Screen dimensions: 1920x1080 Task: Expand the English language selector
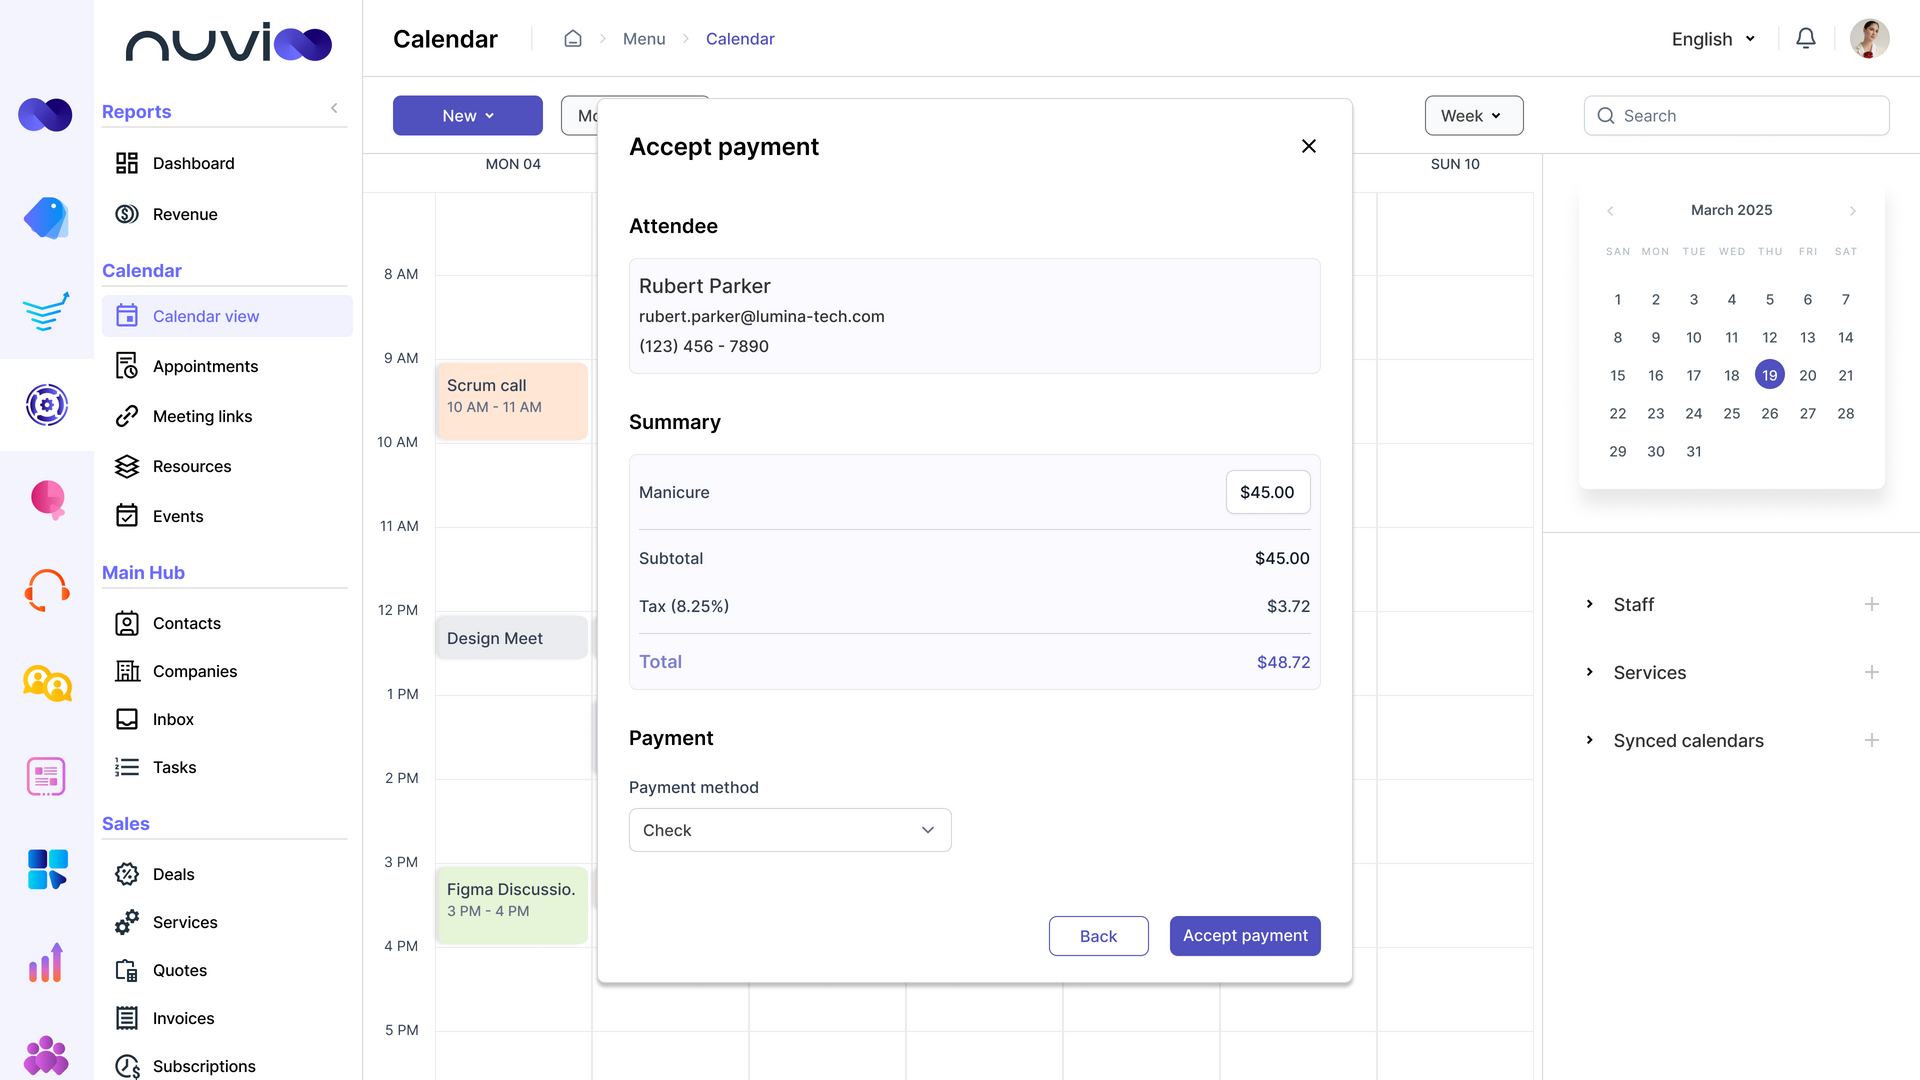click(x=1713, y=39)
